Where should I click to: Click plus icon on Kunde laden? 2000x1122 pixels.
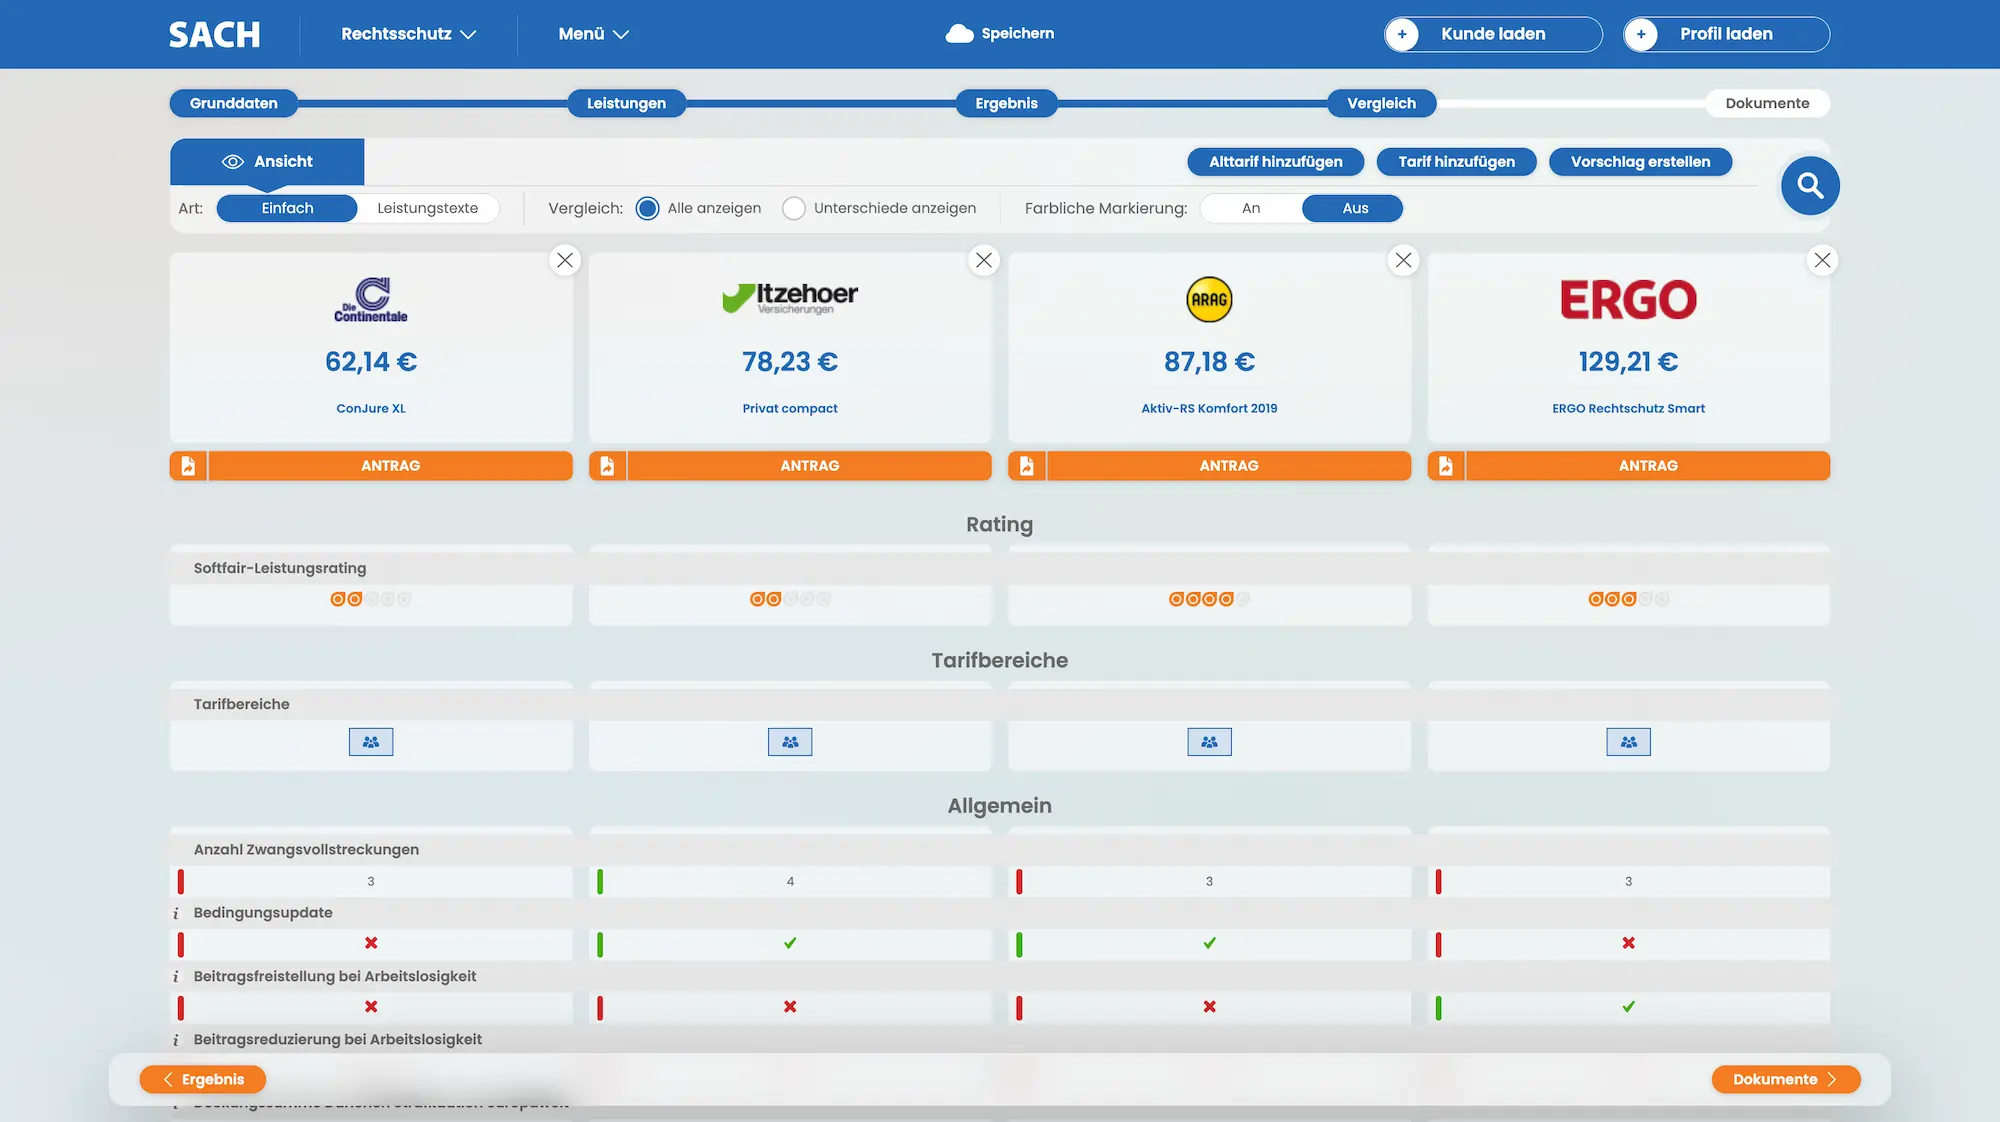(x=1402, y=34)
